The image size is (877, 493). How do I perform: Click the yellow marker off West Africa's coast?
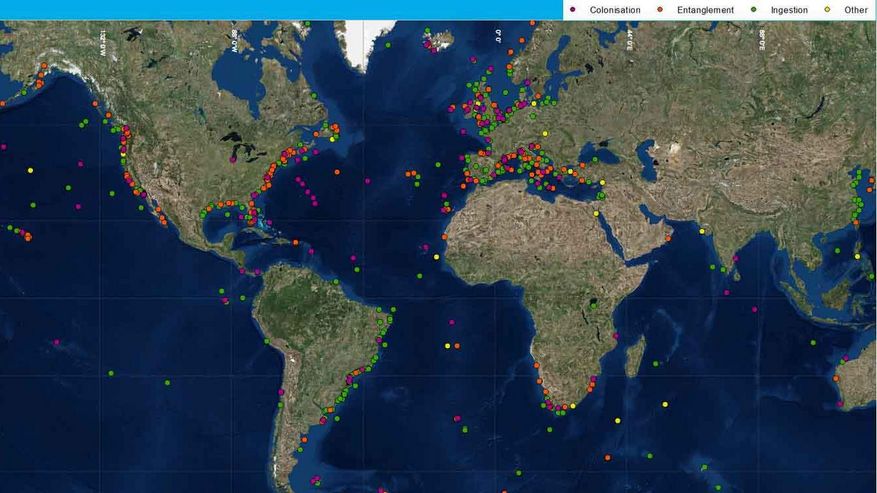click(x=436, y=257)
